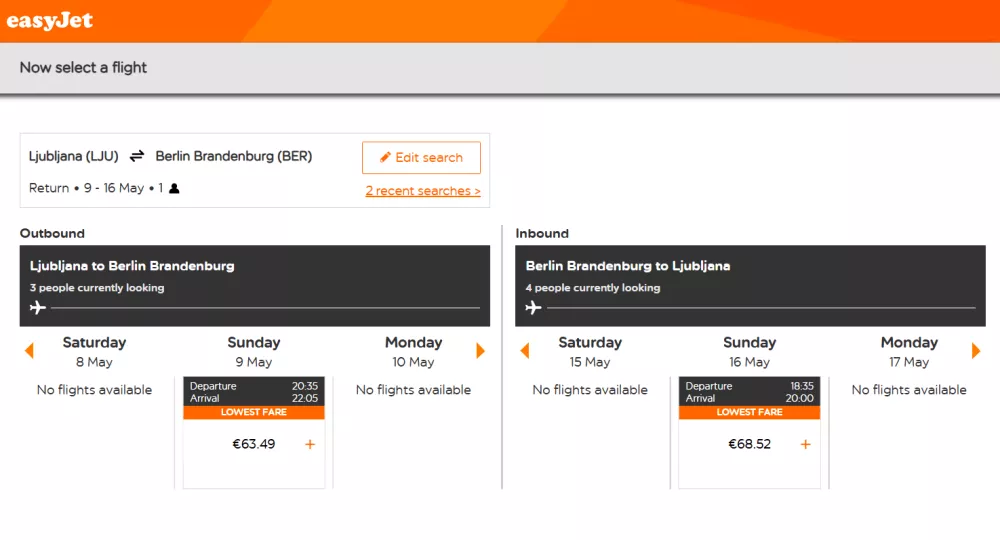Screen dimensions: 1000x540
Task: Click the pencil icon in Edit search
Action: pyautogui.click(x=385, y=157)
